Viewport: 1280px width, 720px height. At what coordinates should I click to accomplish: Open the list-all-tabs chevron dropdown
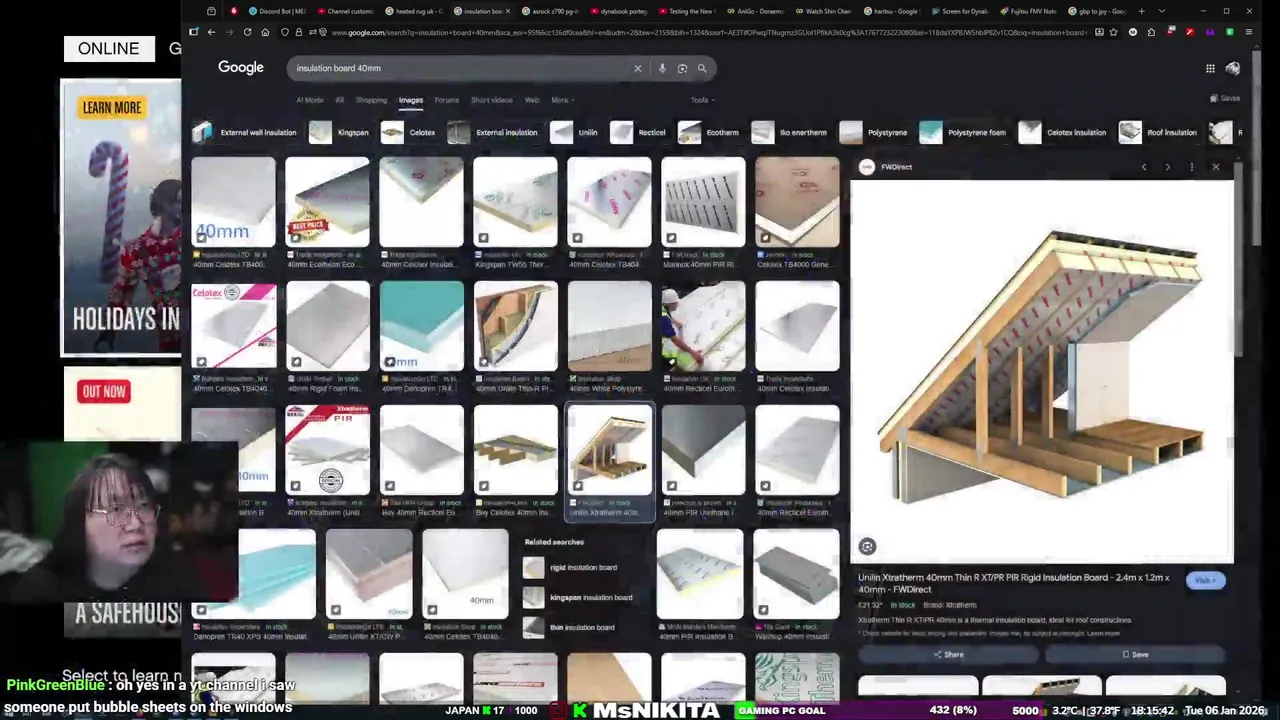click(x=1161, y=11)
